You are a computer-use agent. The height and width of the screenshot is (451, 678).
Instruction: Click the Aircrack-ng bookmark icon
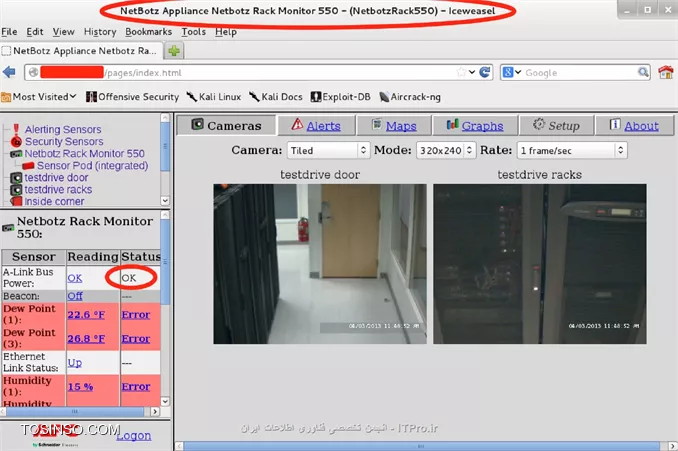384,97
